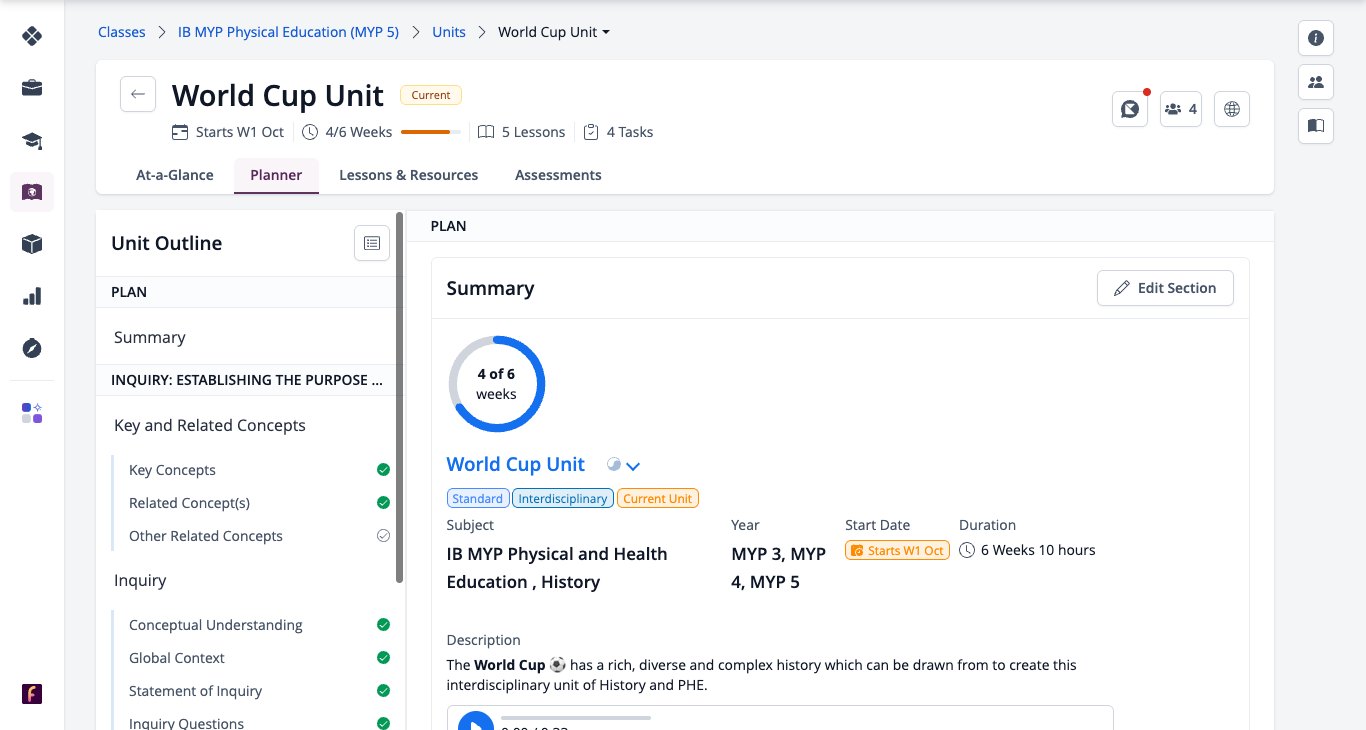This screenshot has height=730, width=1366.
Task: Open the World Cup Unit breadcrumb dropdown
Action: [x=554, y=32]
